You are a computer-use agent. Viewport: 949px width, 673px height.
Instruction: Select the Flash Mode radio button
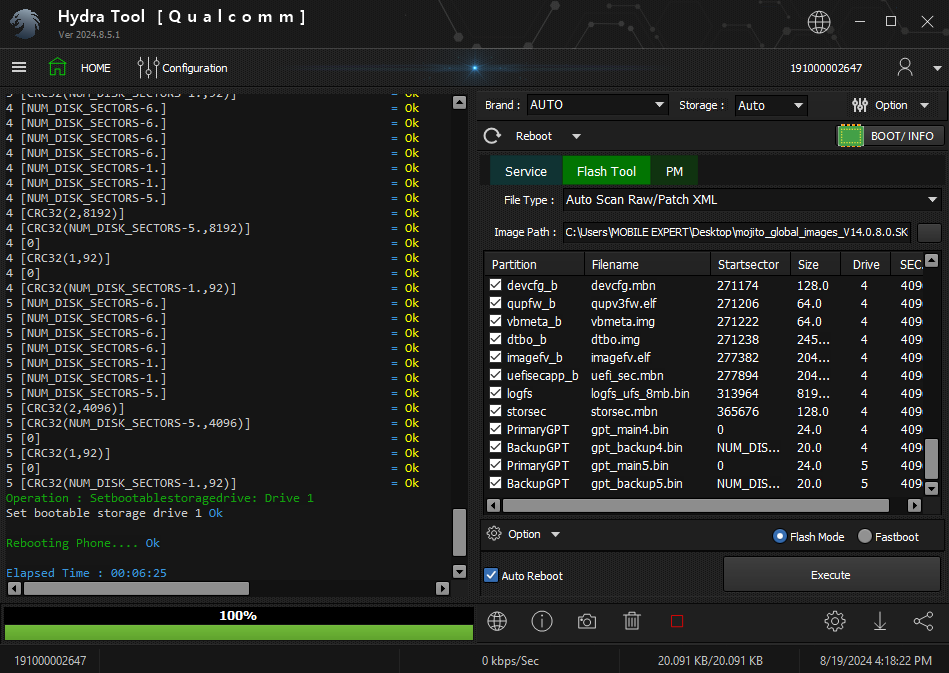click(x=780, y=536)
